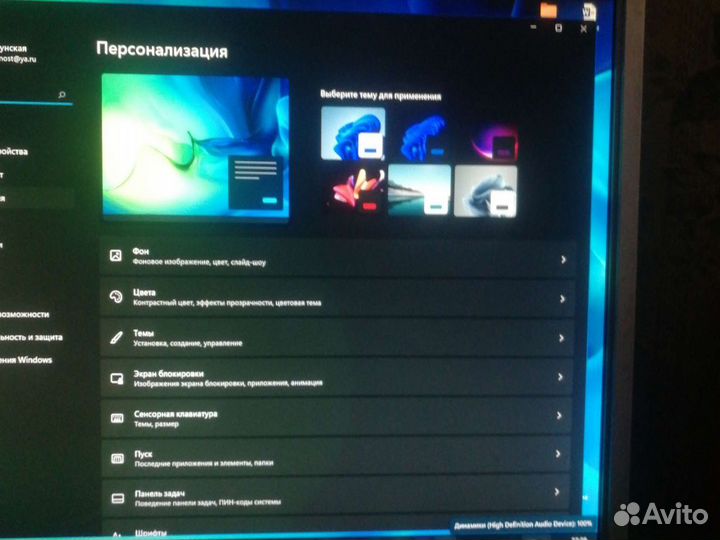The image size is (720, 540).
Task: Open the Панель задач settings row
Action: tap(336, 497)
